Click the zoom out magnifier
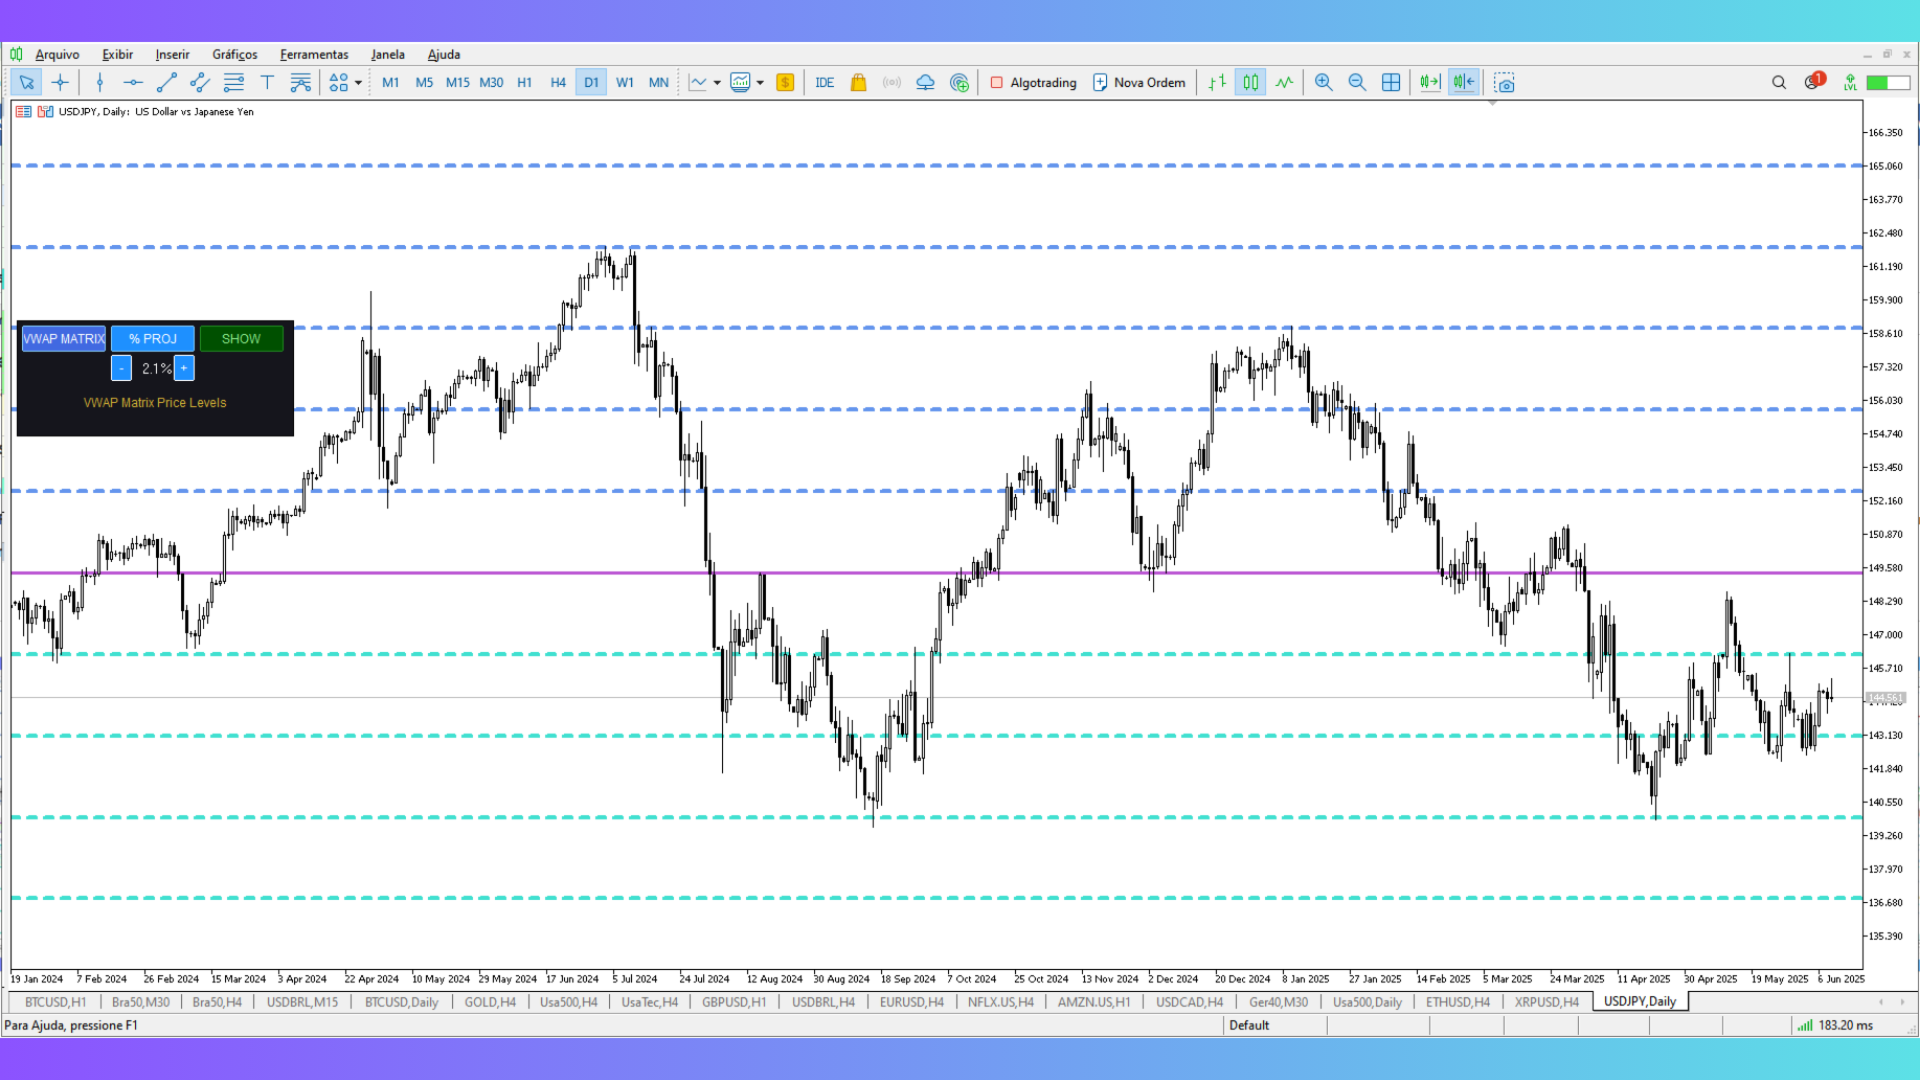The width and height of the screenshot is (1920, 1080). click(x=1357, y=83)
